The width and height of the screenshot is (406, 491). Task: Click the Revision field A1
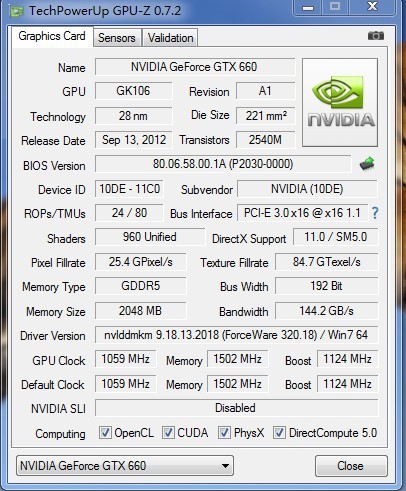(266, 91)
